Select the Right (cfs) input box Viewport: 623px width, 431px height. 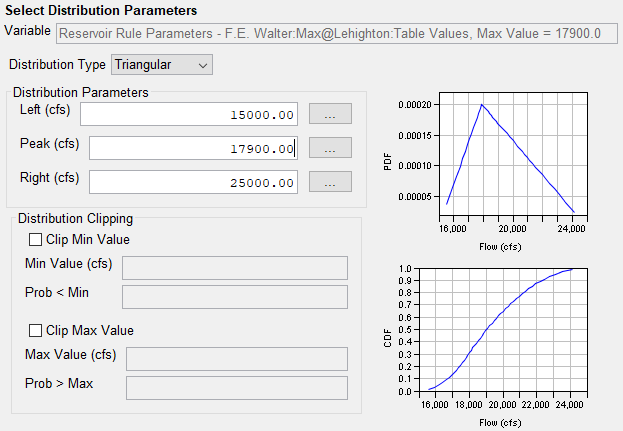[x=189, y=182]
